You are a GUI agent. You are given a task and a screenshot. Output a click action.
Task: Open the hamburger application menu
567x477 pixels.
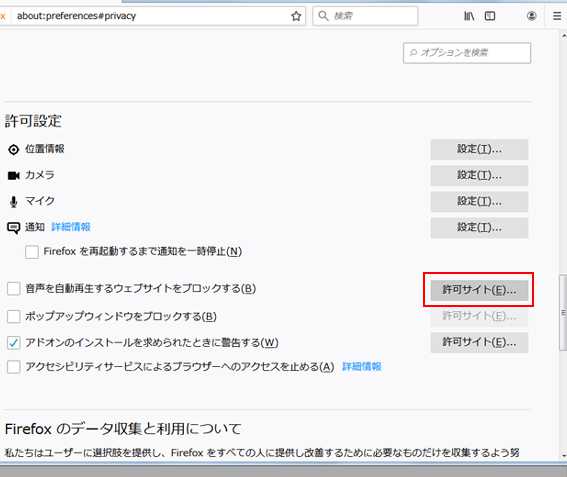coord(557,16)
